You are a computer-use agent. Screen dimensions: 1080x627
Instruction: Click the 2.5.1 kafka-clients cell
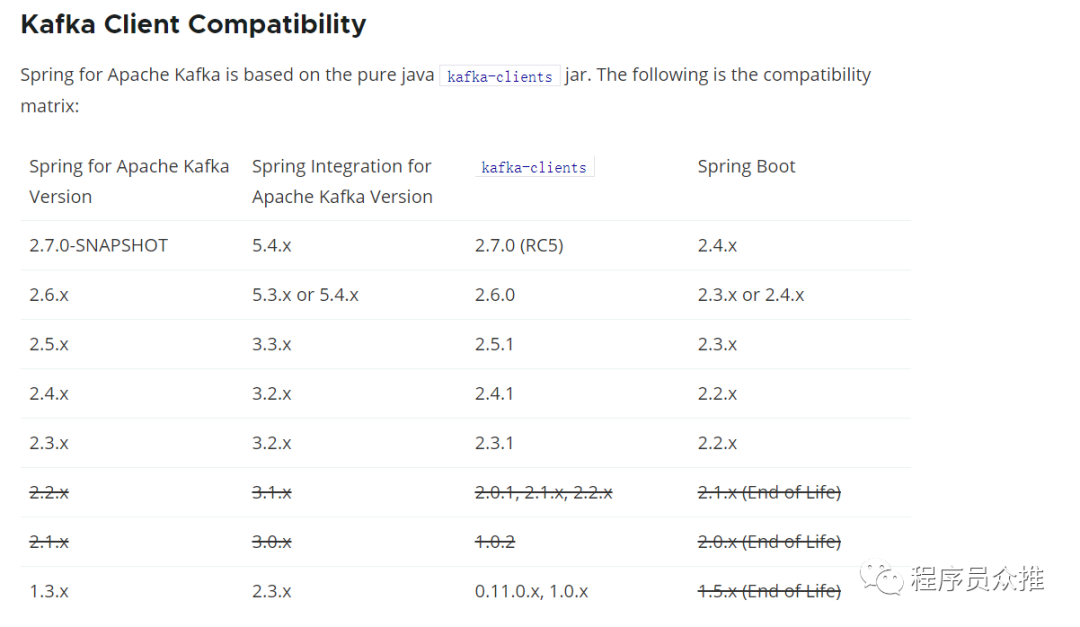[x=494, y=344]
